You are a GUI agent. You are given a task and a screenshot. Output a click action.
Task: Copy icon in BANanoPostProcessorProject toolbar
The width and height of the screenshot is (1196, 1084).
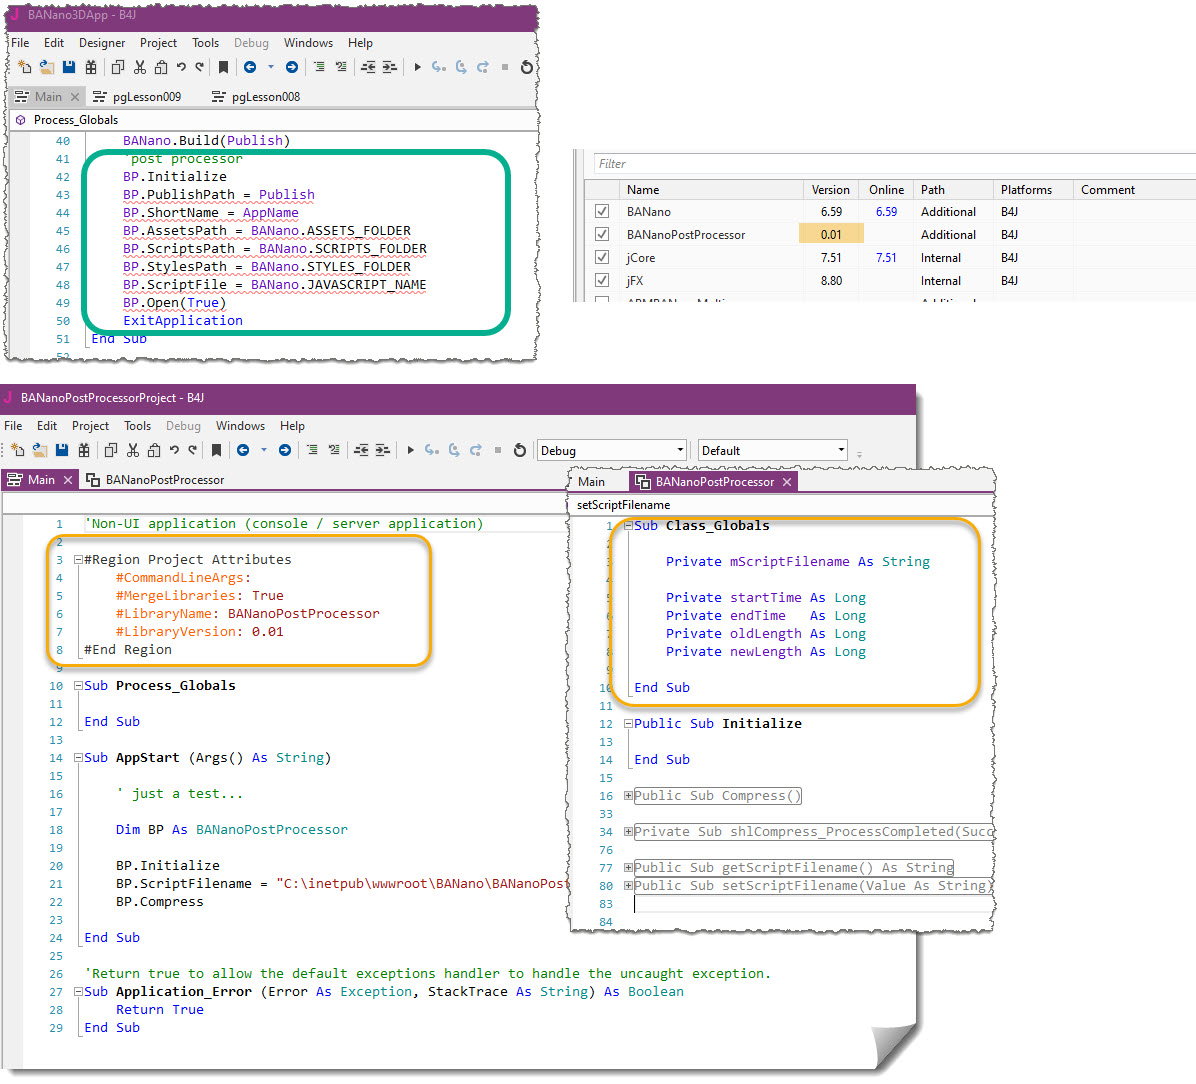(111, 450)
